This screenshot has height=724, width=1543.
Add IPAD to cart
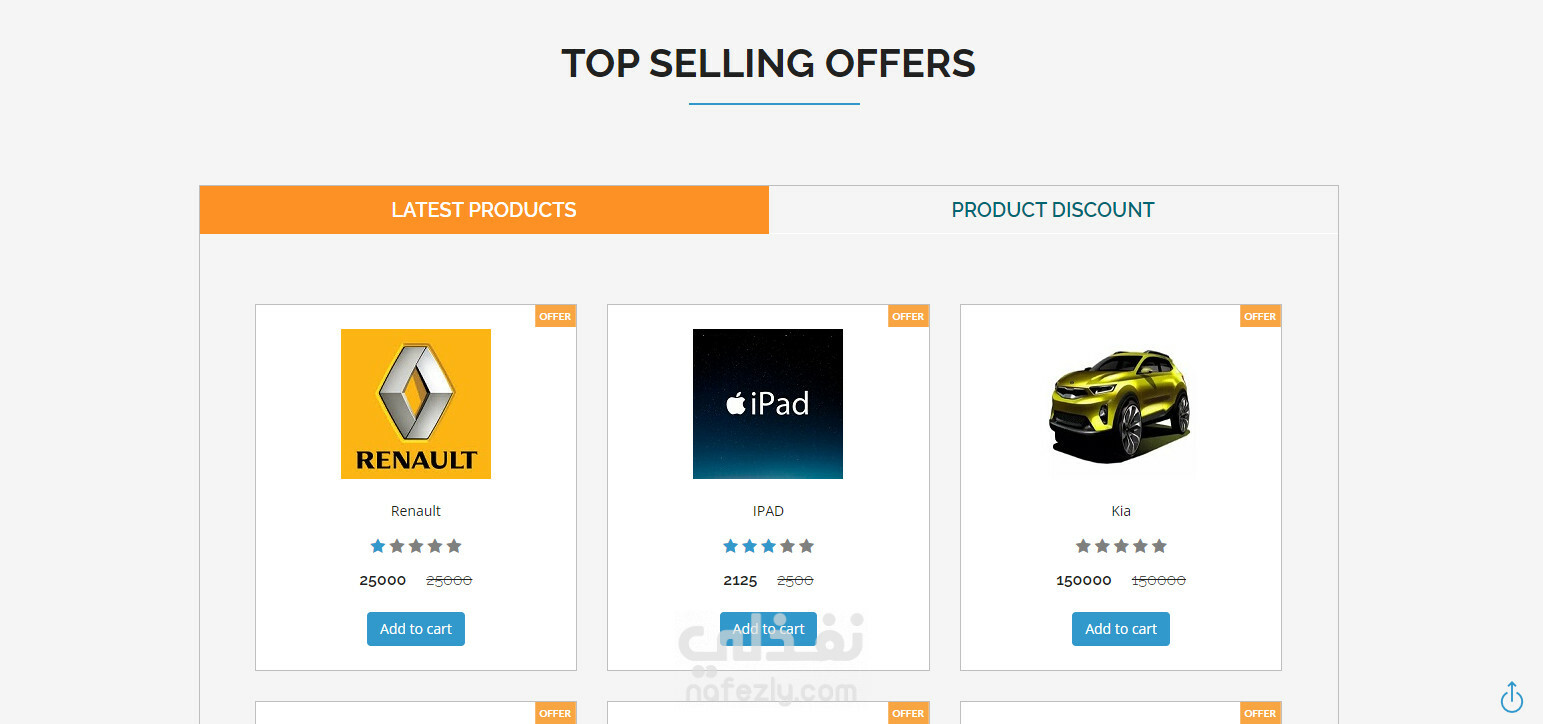(x=768, y=629)
